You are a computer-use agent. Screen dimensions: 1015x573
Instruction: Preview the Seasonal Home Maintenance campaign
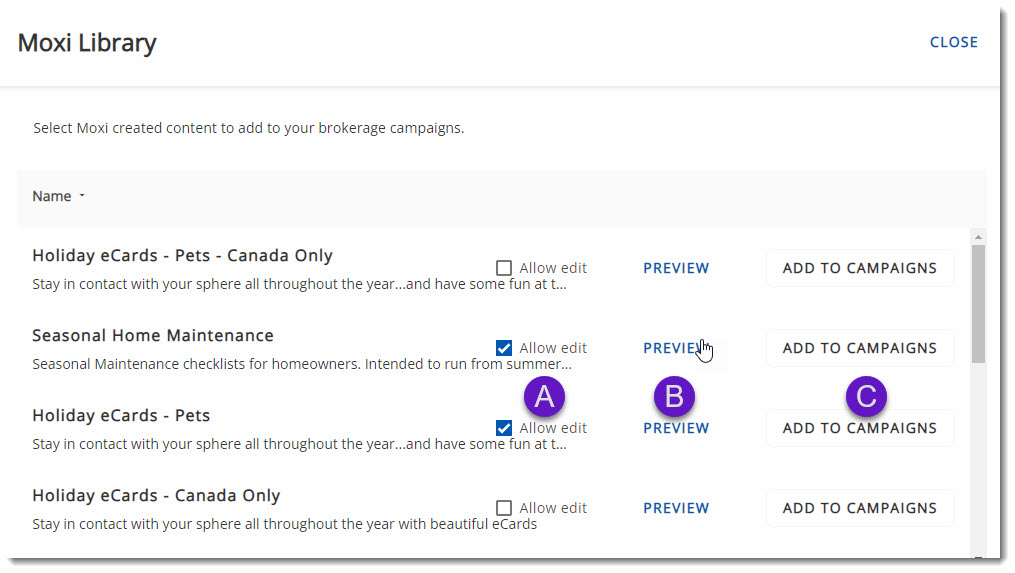672,348
